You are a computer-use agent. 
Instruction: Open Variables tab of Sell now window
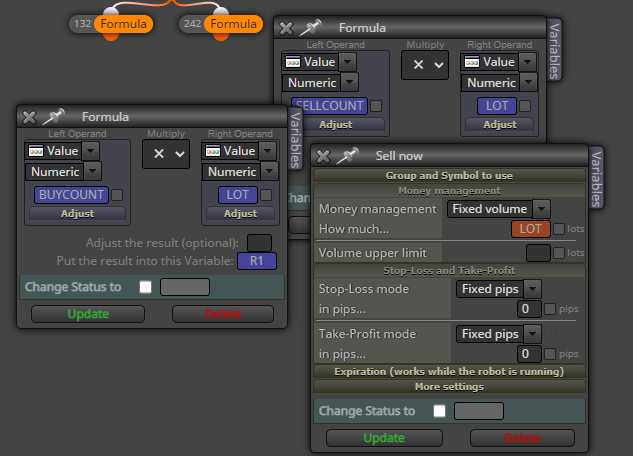596,178
